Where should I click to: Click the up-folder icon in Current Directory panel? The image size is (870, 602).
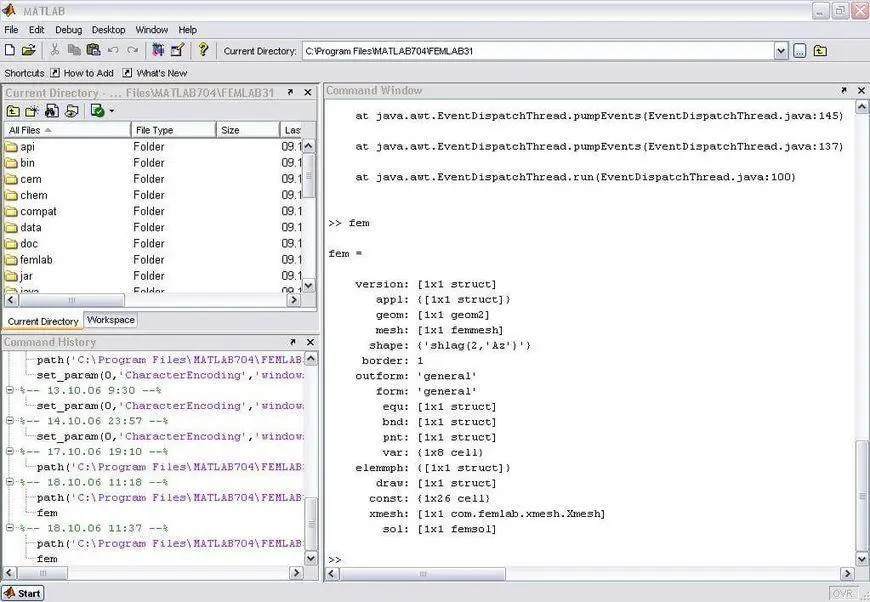coord(13,112)
